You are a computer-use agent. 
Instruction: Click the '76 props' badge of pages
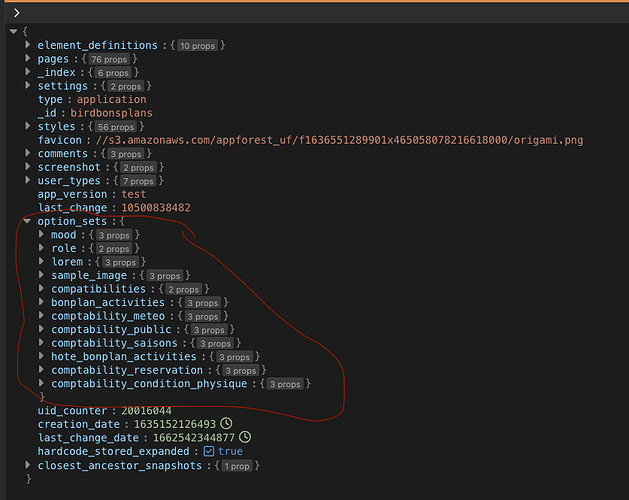pos(109,59)
